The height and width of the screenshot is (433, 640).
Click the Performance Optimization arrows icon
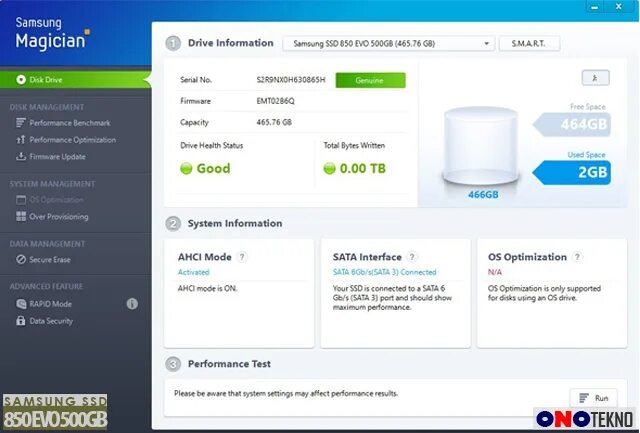pyautogui.click(x=20, y=140)
